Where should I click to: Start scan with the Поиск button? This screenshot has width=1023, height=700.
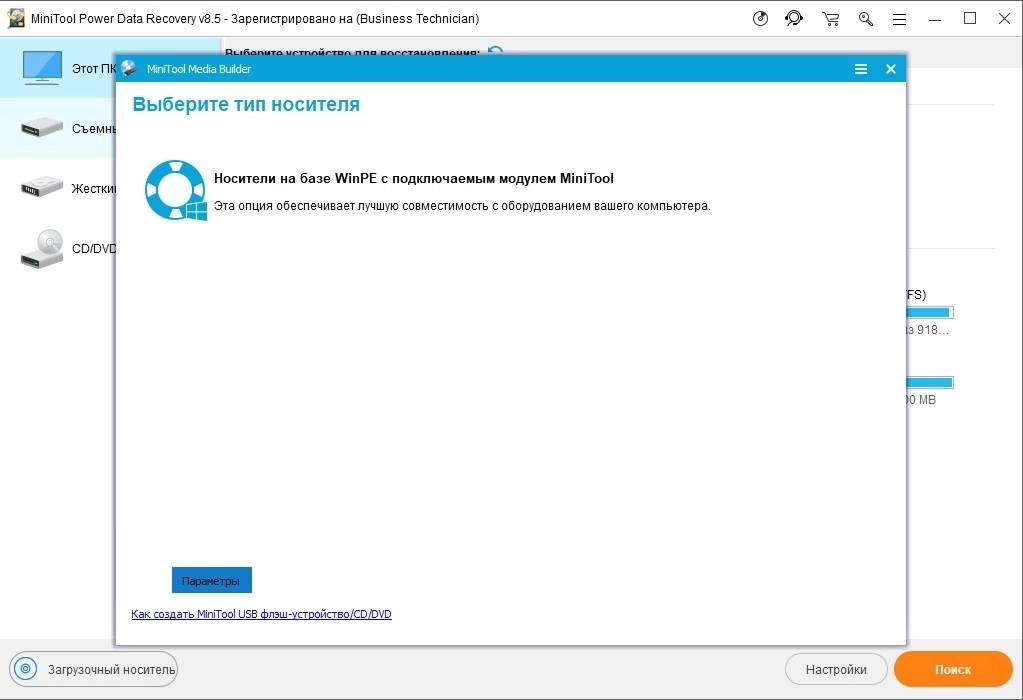(x=953, y=669)
